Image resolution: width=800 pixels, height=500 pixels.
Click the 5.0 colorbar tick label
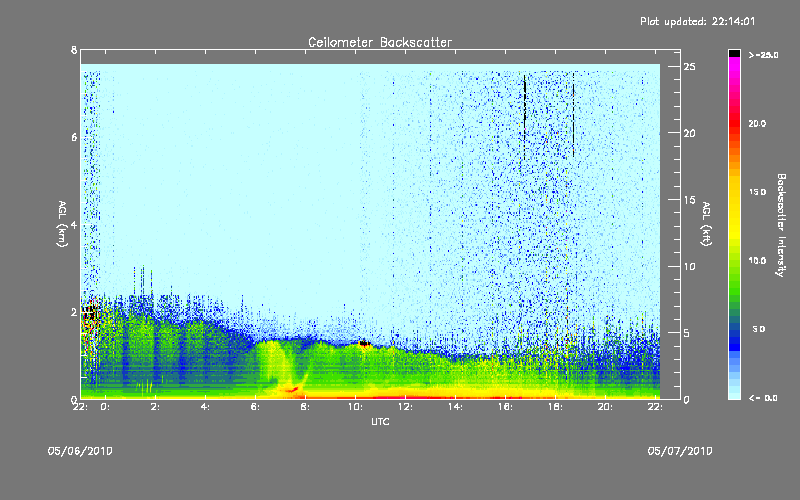[759, 330]
